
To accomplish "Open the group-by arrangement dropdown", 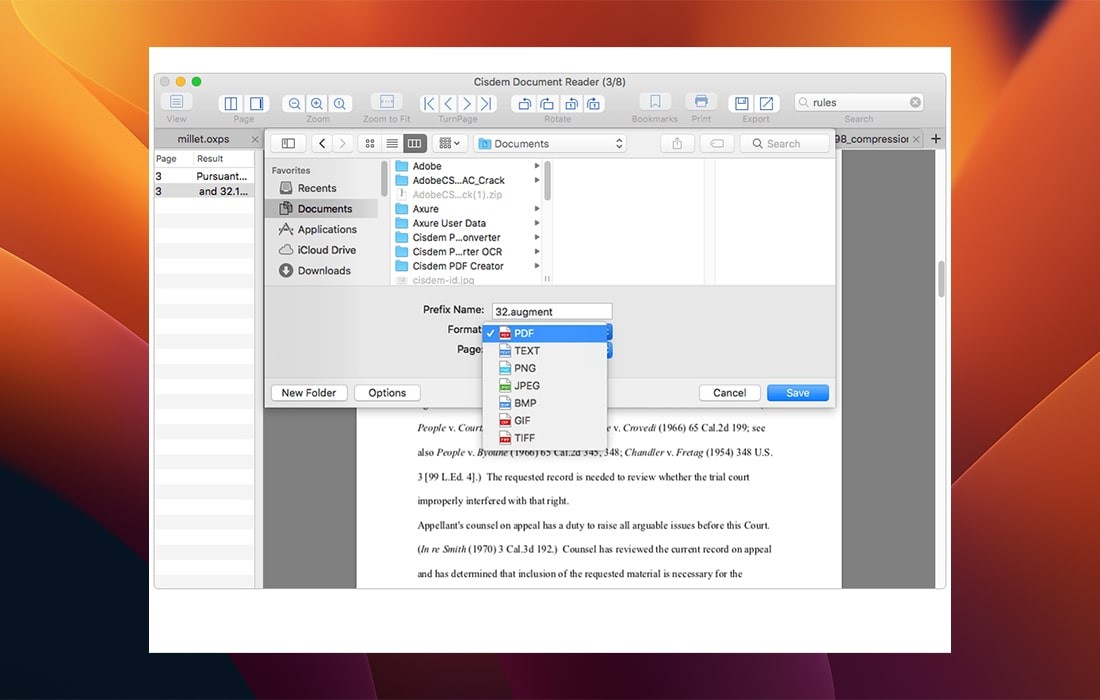I will (x=450, y=144).
